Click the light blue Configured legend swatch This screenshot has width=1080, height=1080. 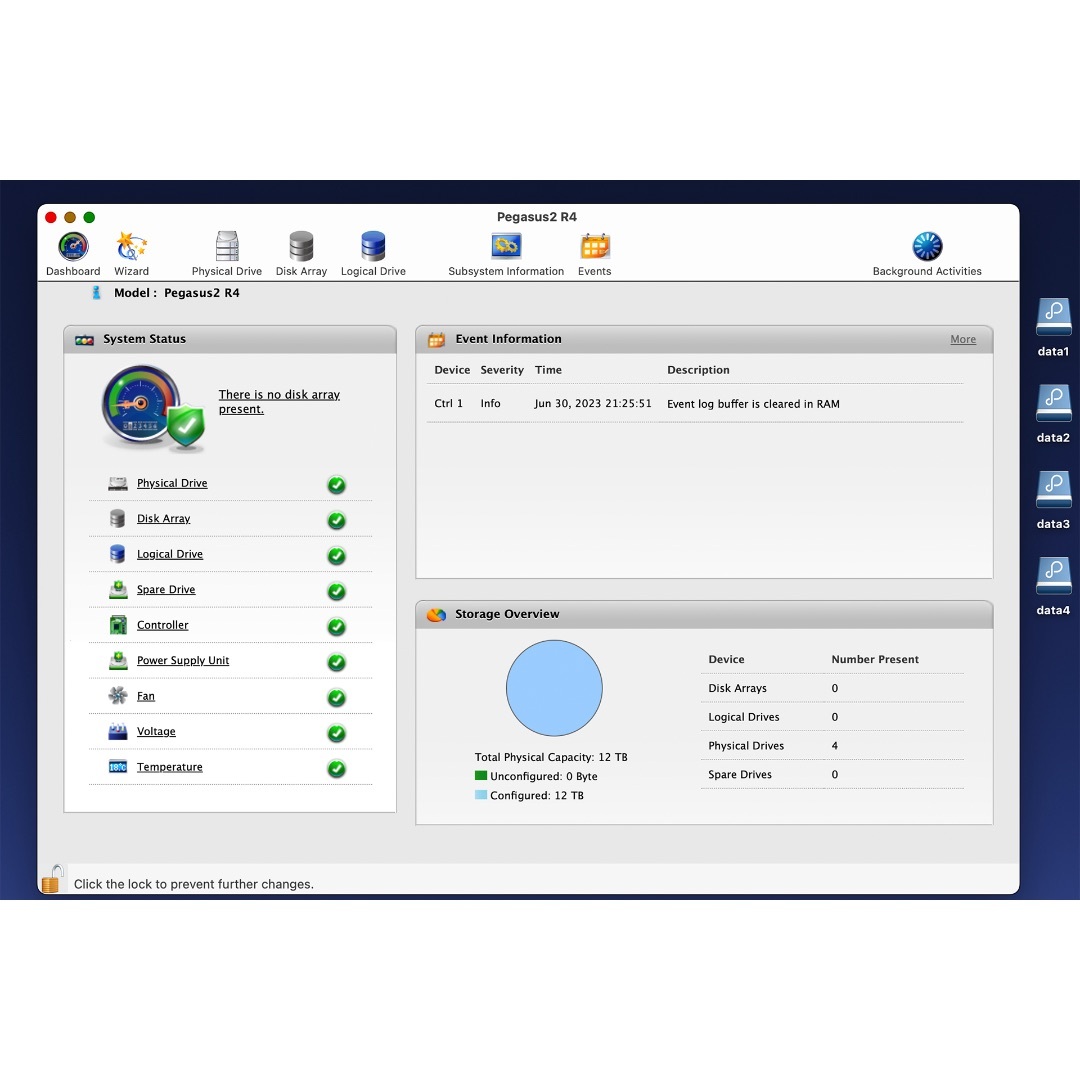pyautogui.click(x=481, y=795)
